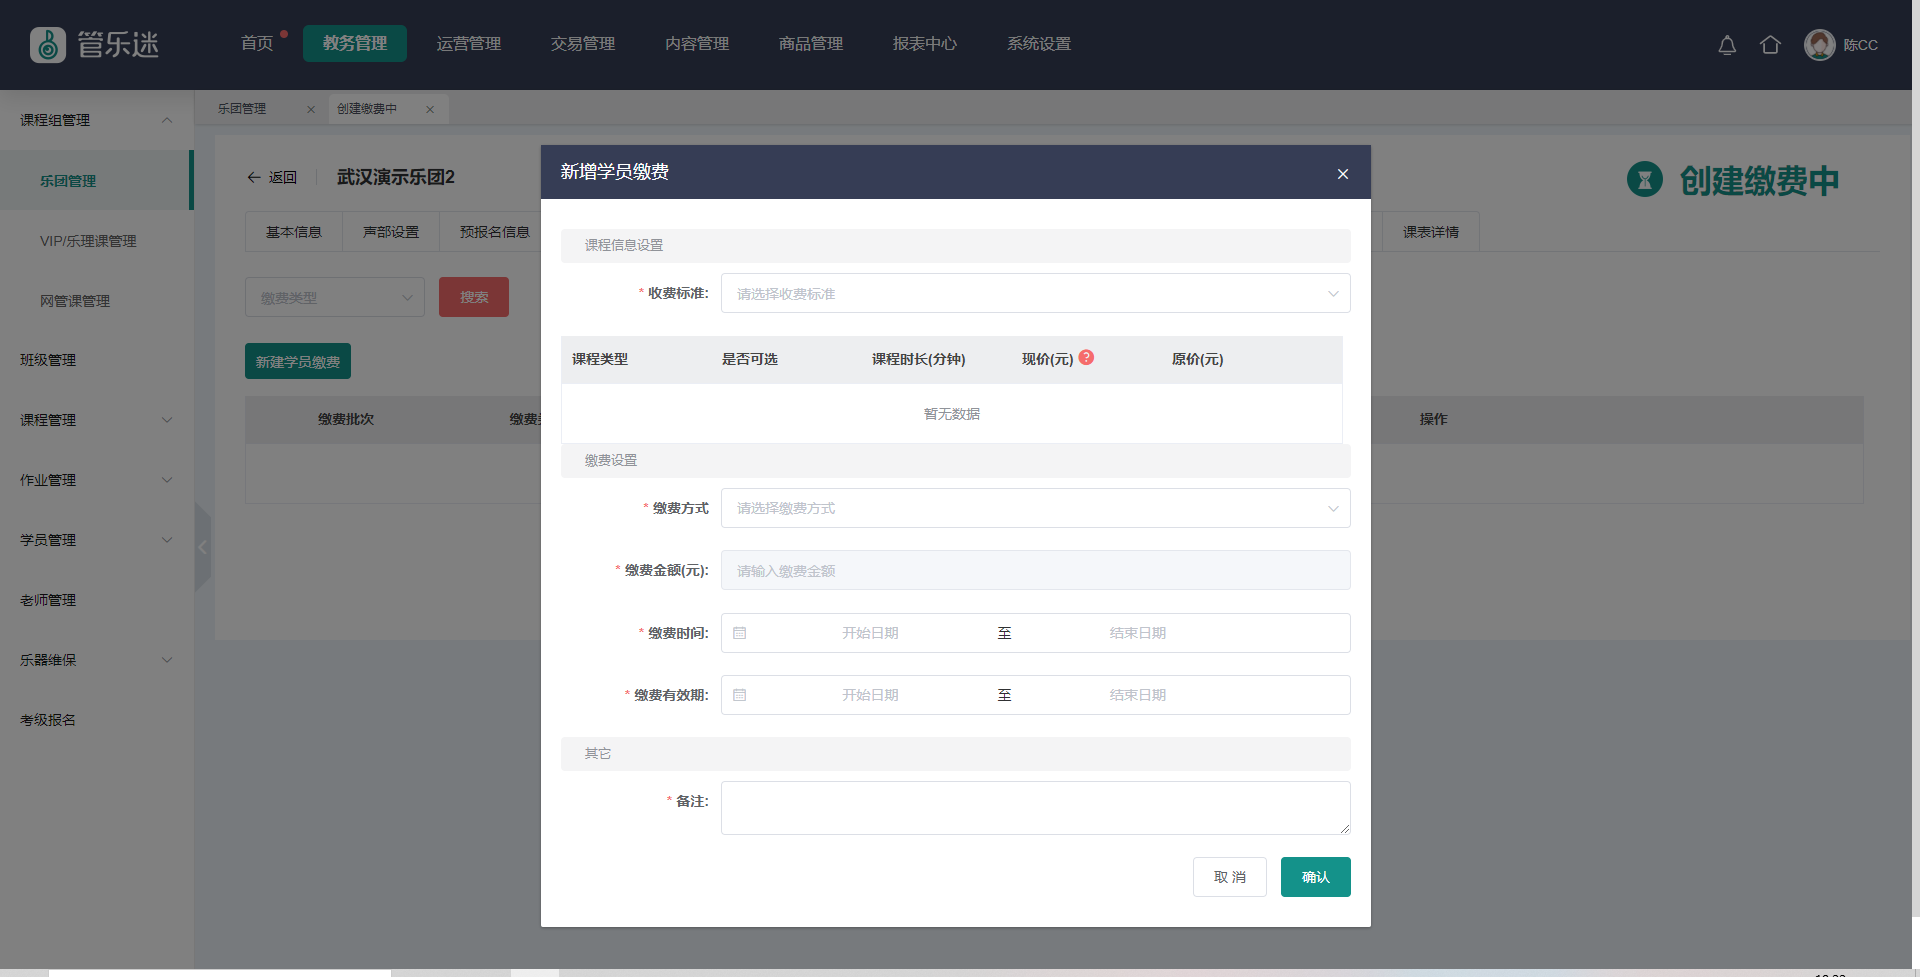
Task: Click the user avatar for 陈CC
Action: [x=1819, y=45]
